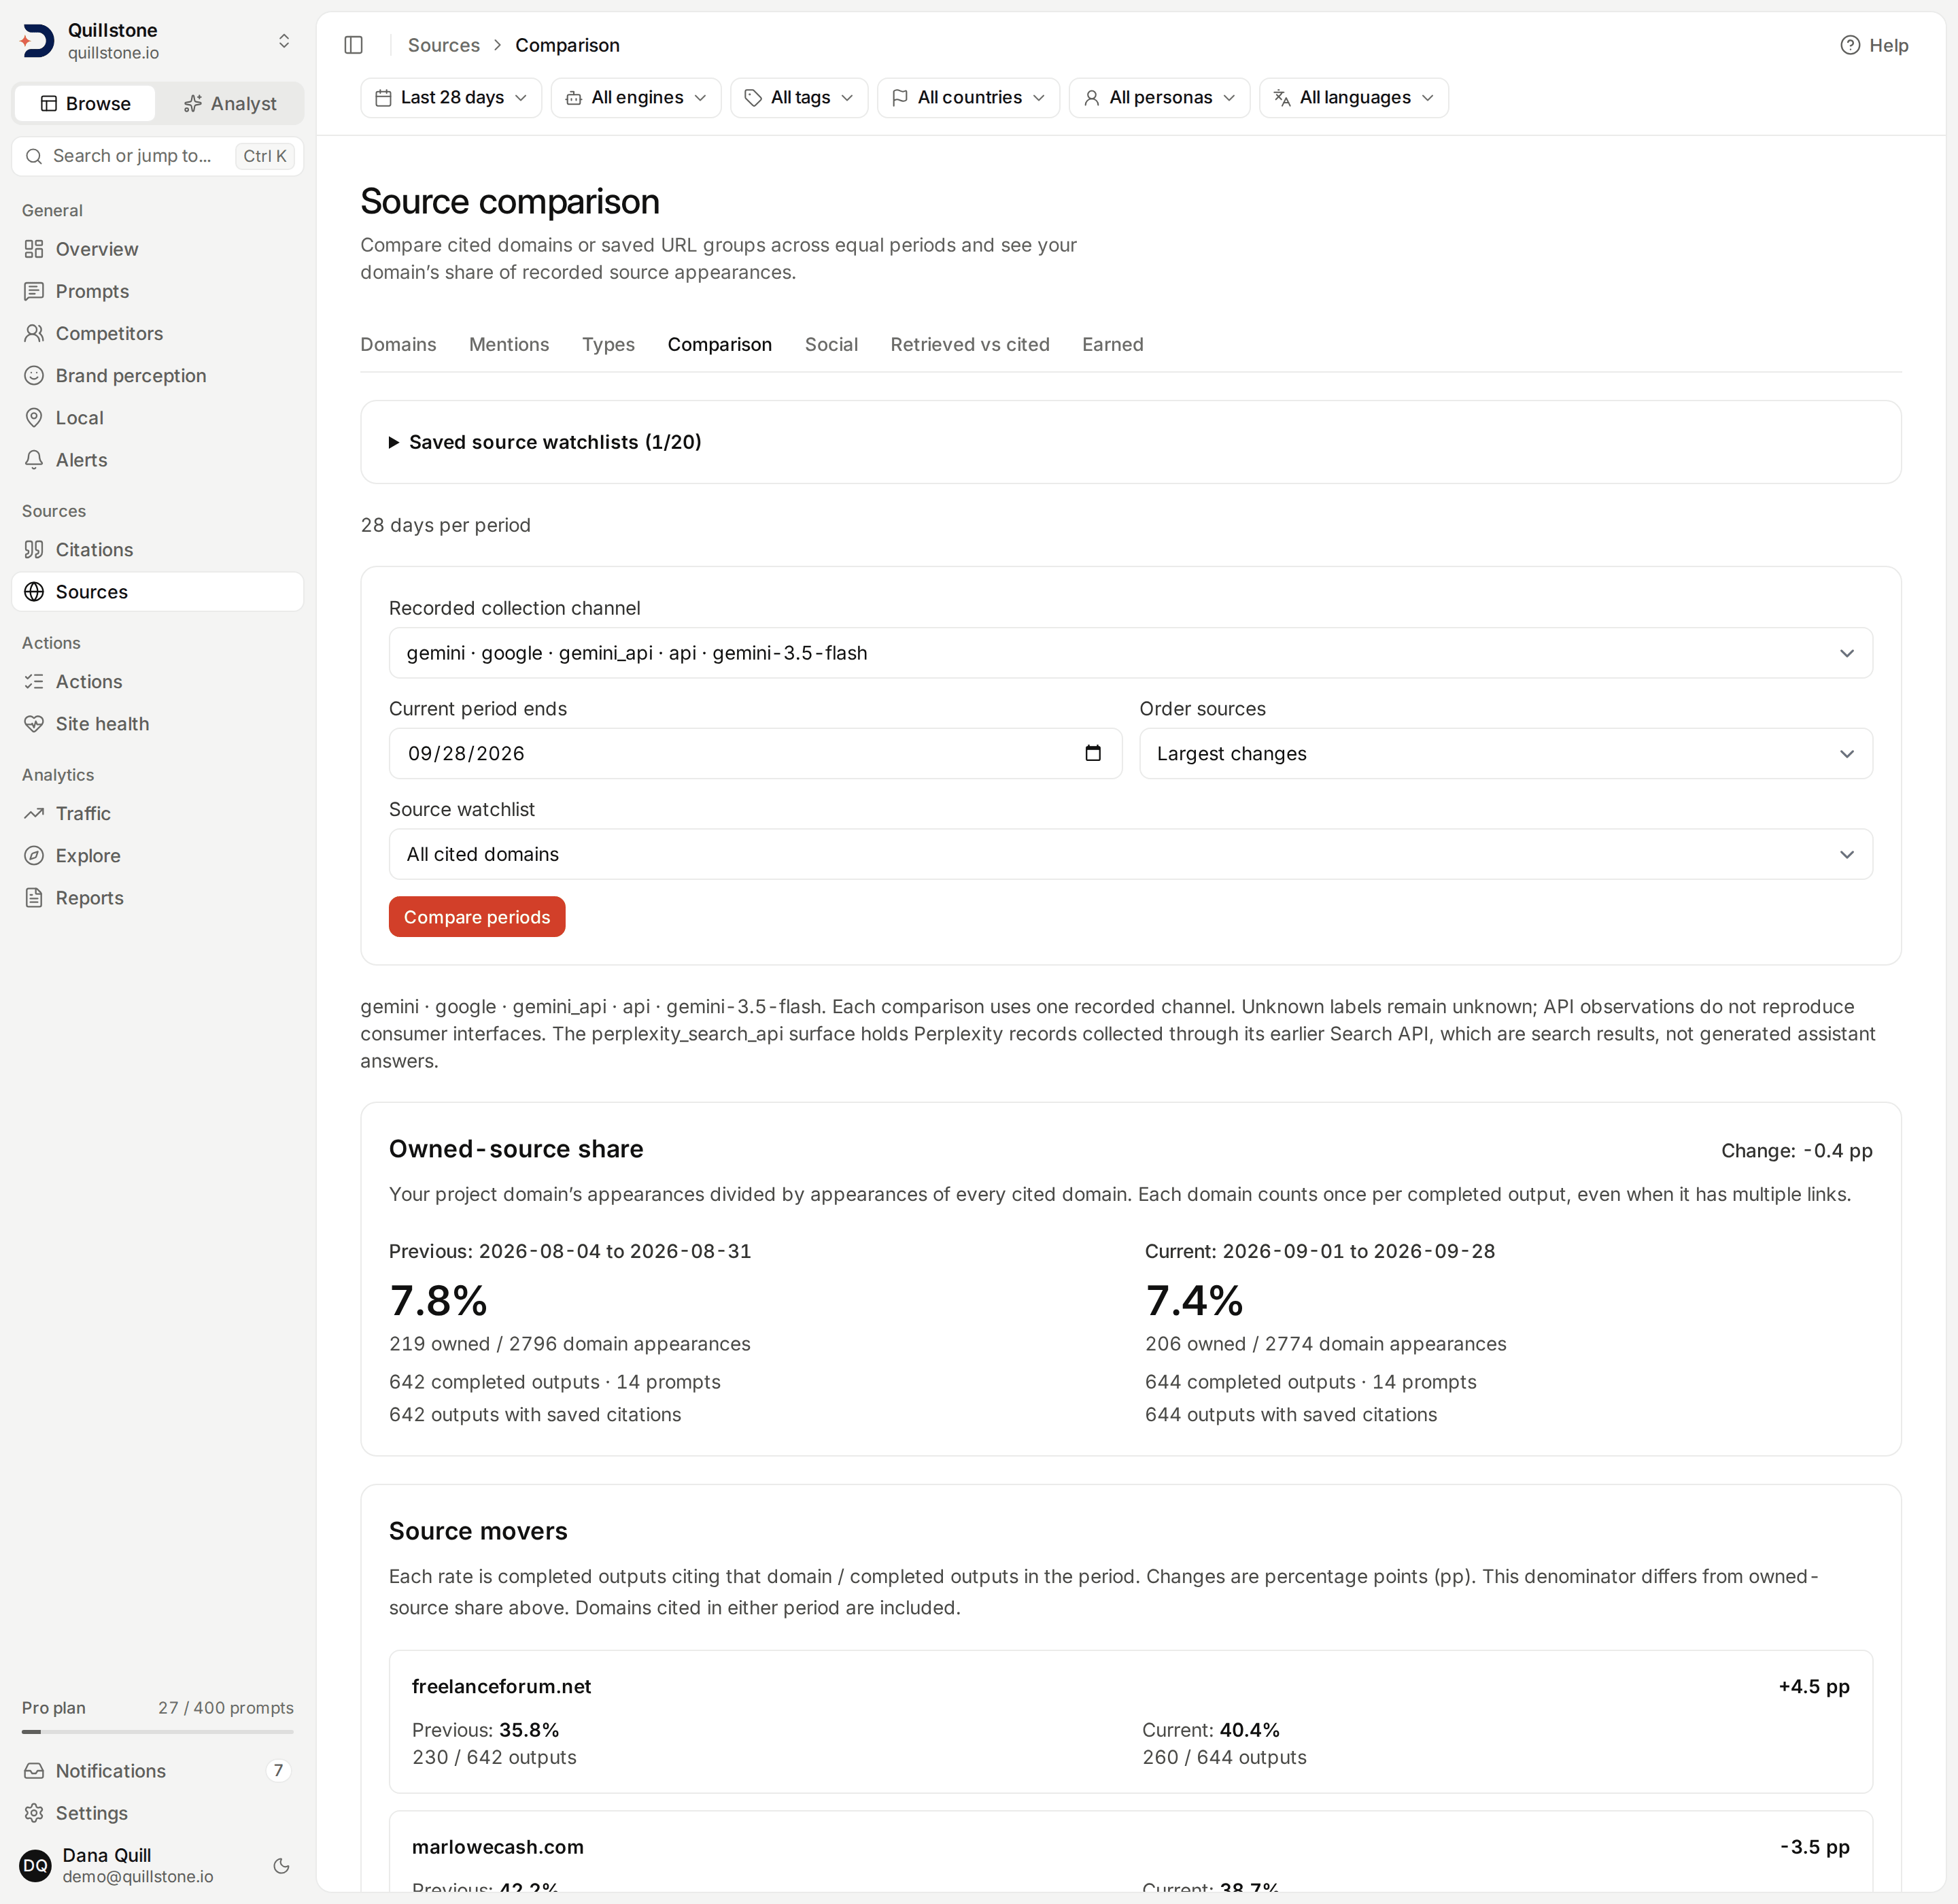This screenshot has width=1958, height=1904.
Task: Click the Current period ends date field
Action: [x=755, y=753]
